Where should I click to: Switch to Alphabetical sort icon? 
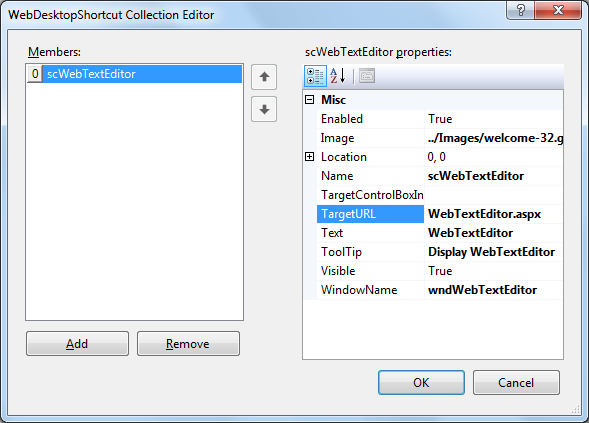click(x=338, y=76)
